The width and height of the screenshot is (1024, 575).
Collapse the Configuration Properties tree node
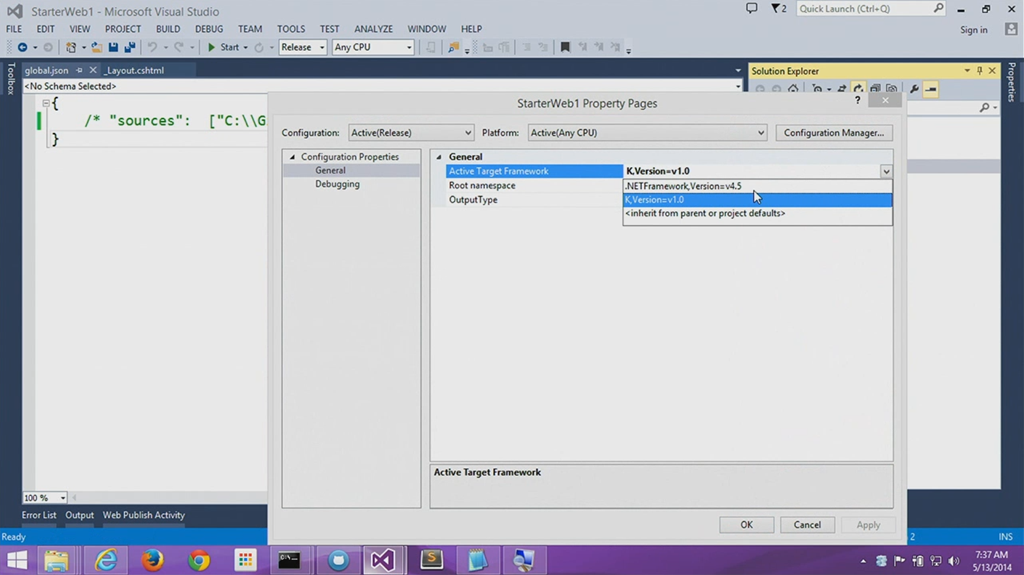click(x=293, y=157)
